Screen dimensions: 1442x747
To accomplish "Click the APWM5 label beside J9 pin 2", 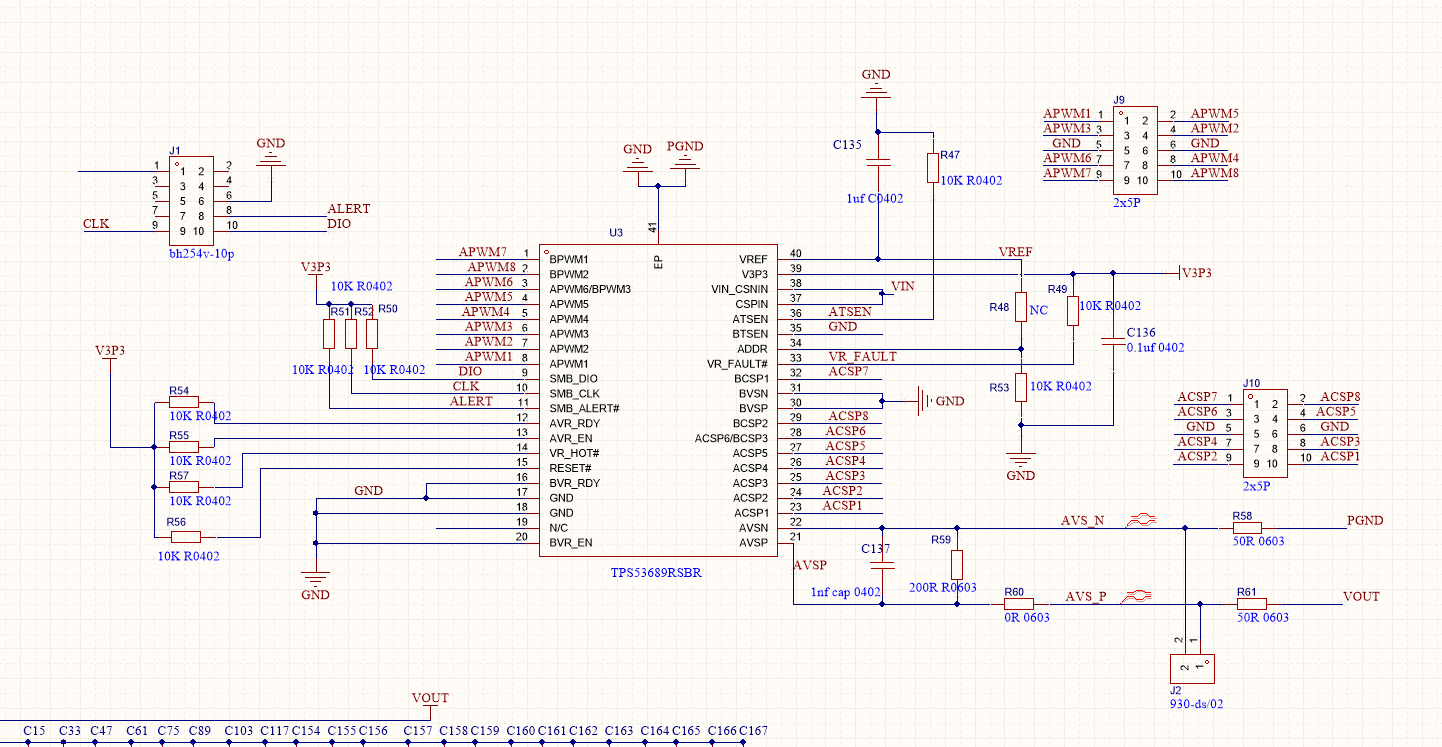I will point(1215,114).
